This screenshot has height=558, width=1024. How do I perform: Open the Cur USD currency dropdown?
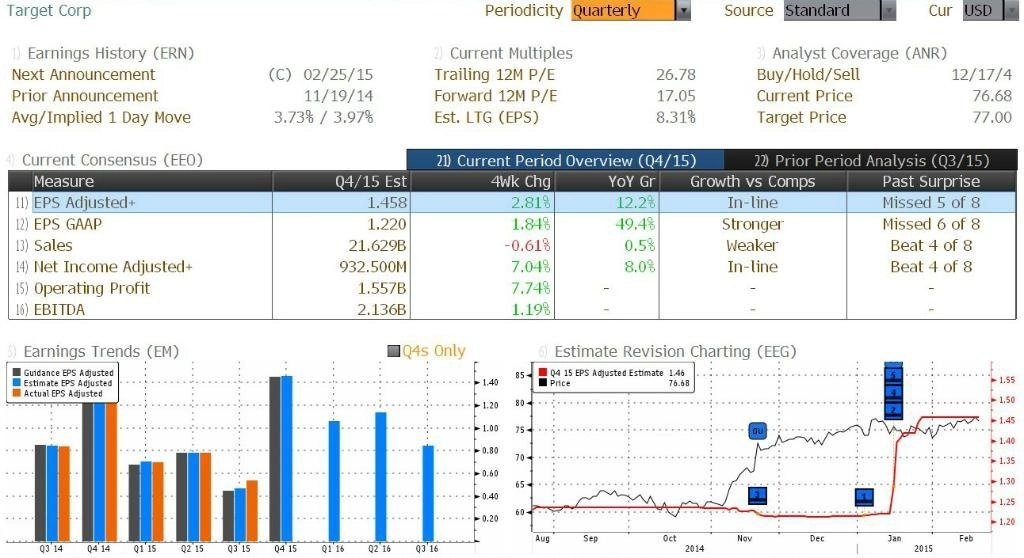pyautogui.click(x=990, y=10)
